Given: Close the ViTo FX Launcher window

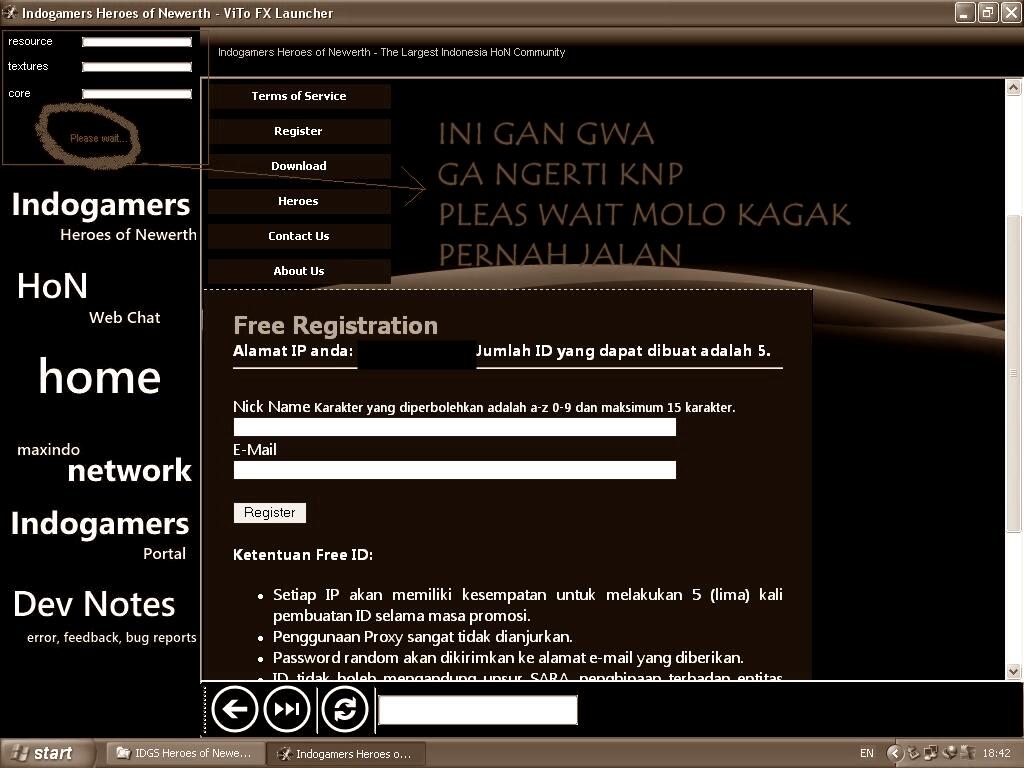Looking at the screenshot, I should pyautogui.click(x=1012, y=12).
